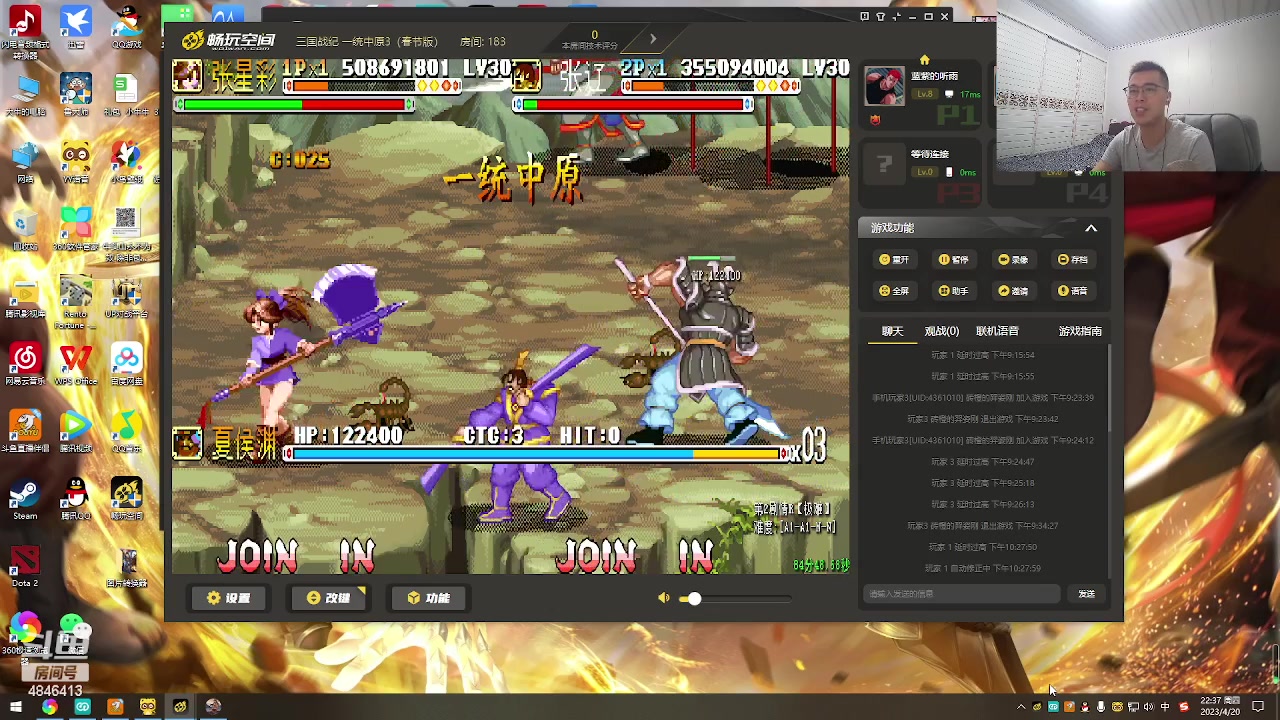This screenshot has width=1280, height=720.
Task: Click the 邀请 invite button
Action: pos(1013,291)
